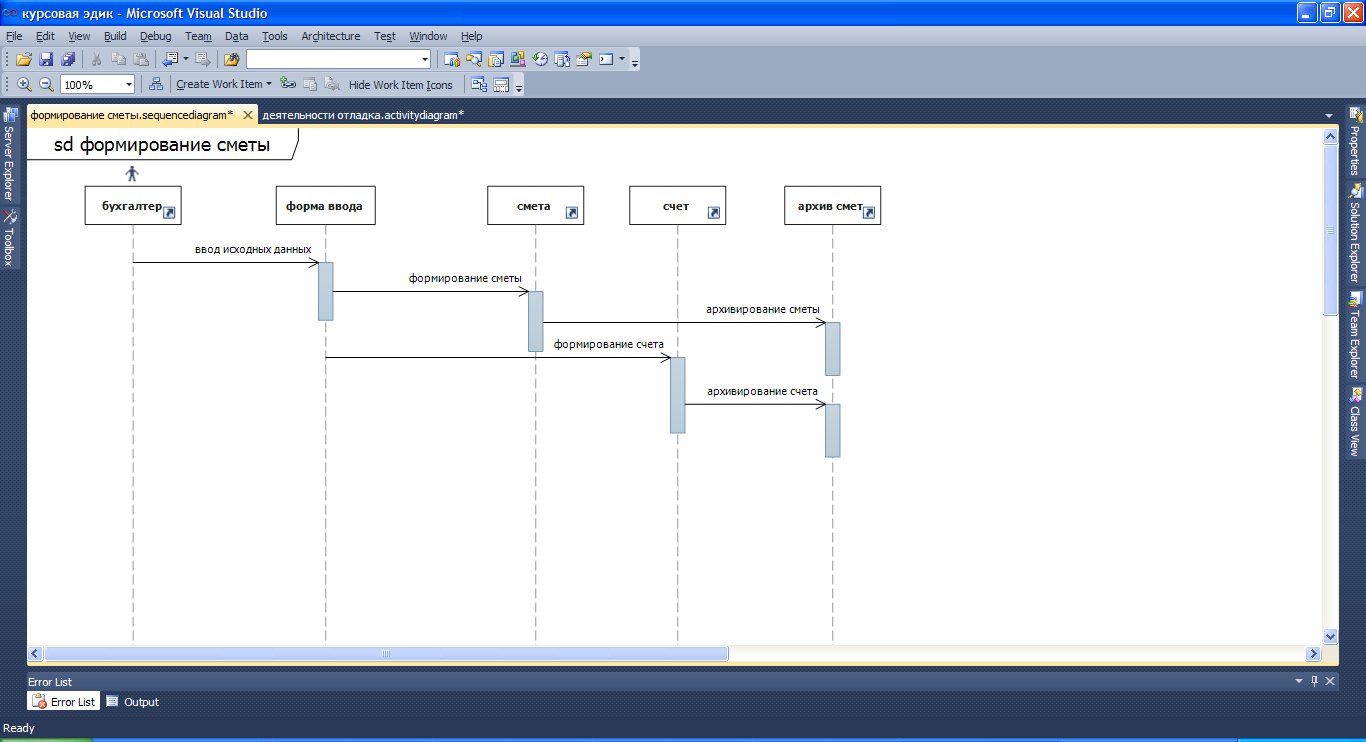Click the vertical scrollbar down arrow
Screen dimensions: 1366x742
[1330, 636]
